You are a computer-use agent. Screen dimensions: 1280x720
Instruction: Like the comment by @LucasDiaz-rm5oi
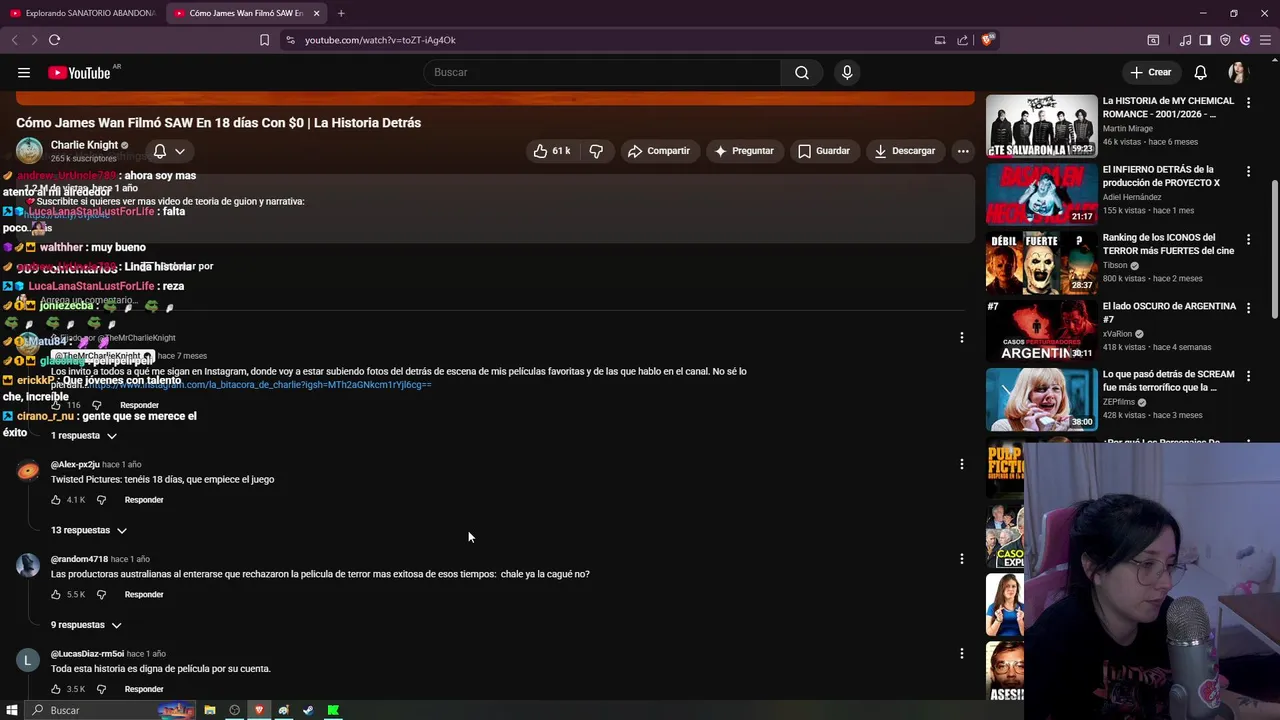click(x=56, y=689)
